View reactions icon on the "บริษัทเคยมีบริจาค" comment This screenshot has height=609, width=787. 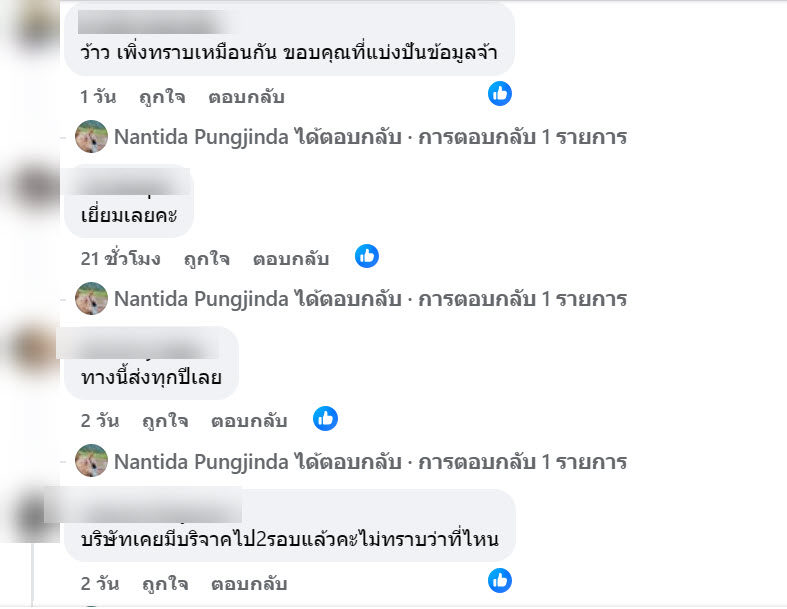500,580
